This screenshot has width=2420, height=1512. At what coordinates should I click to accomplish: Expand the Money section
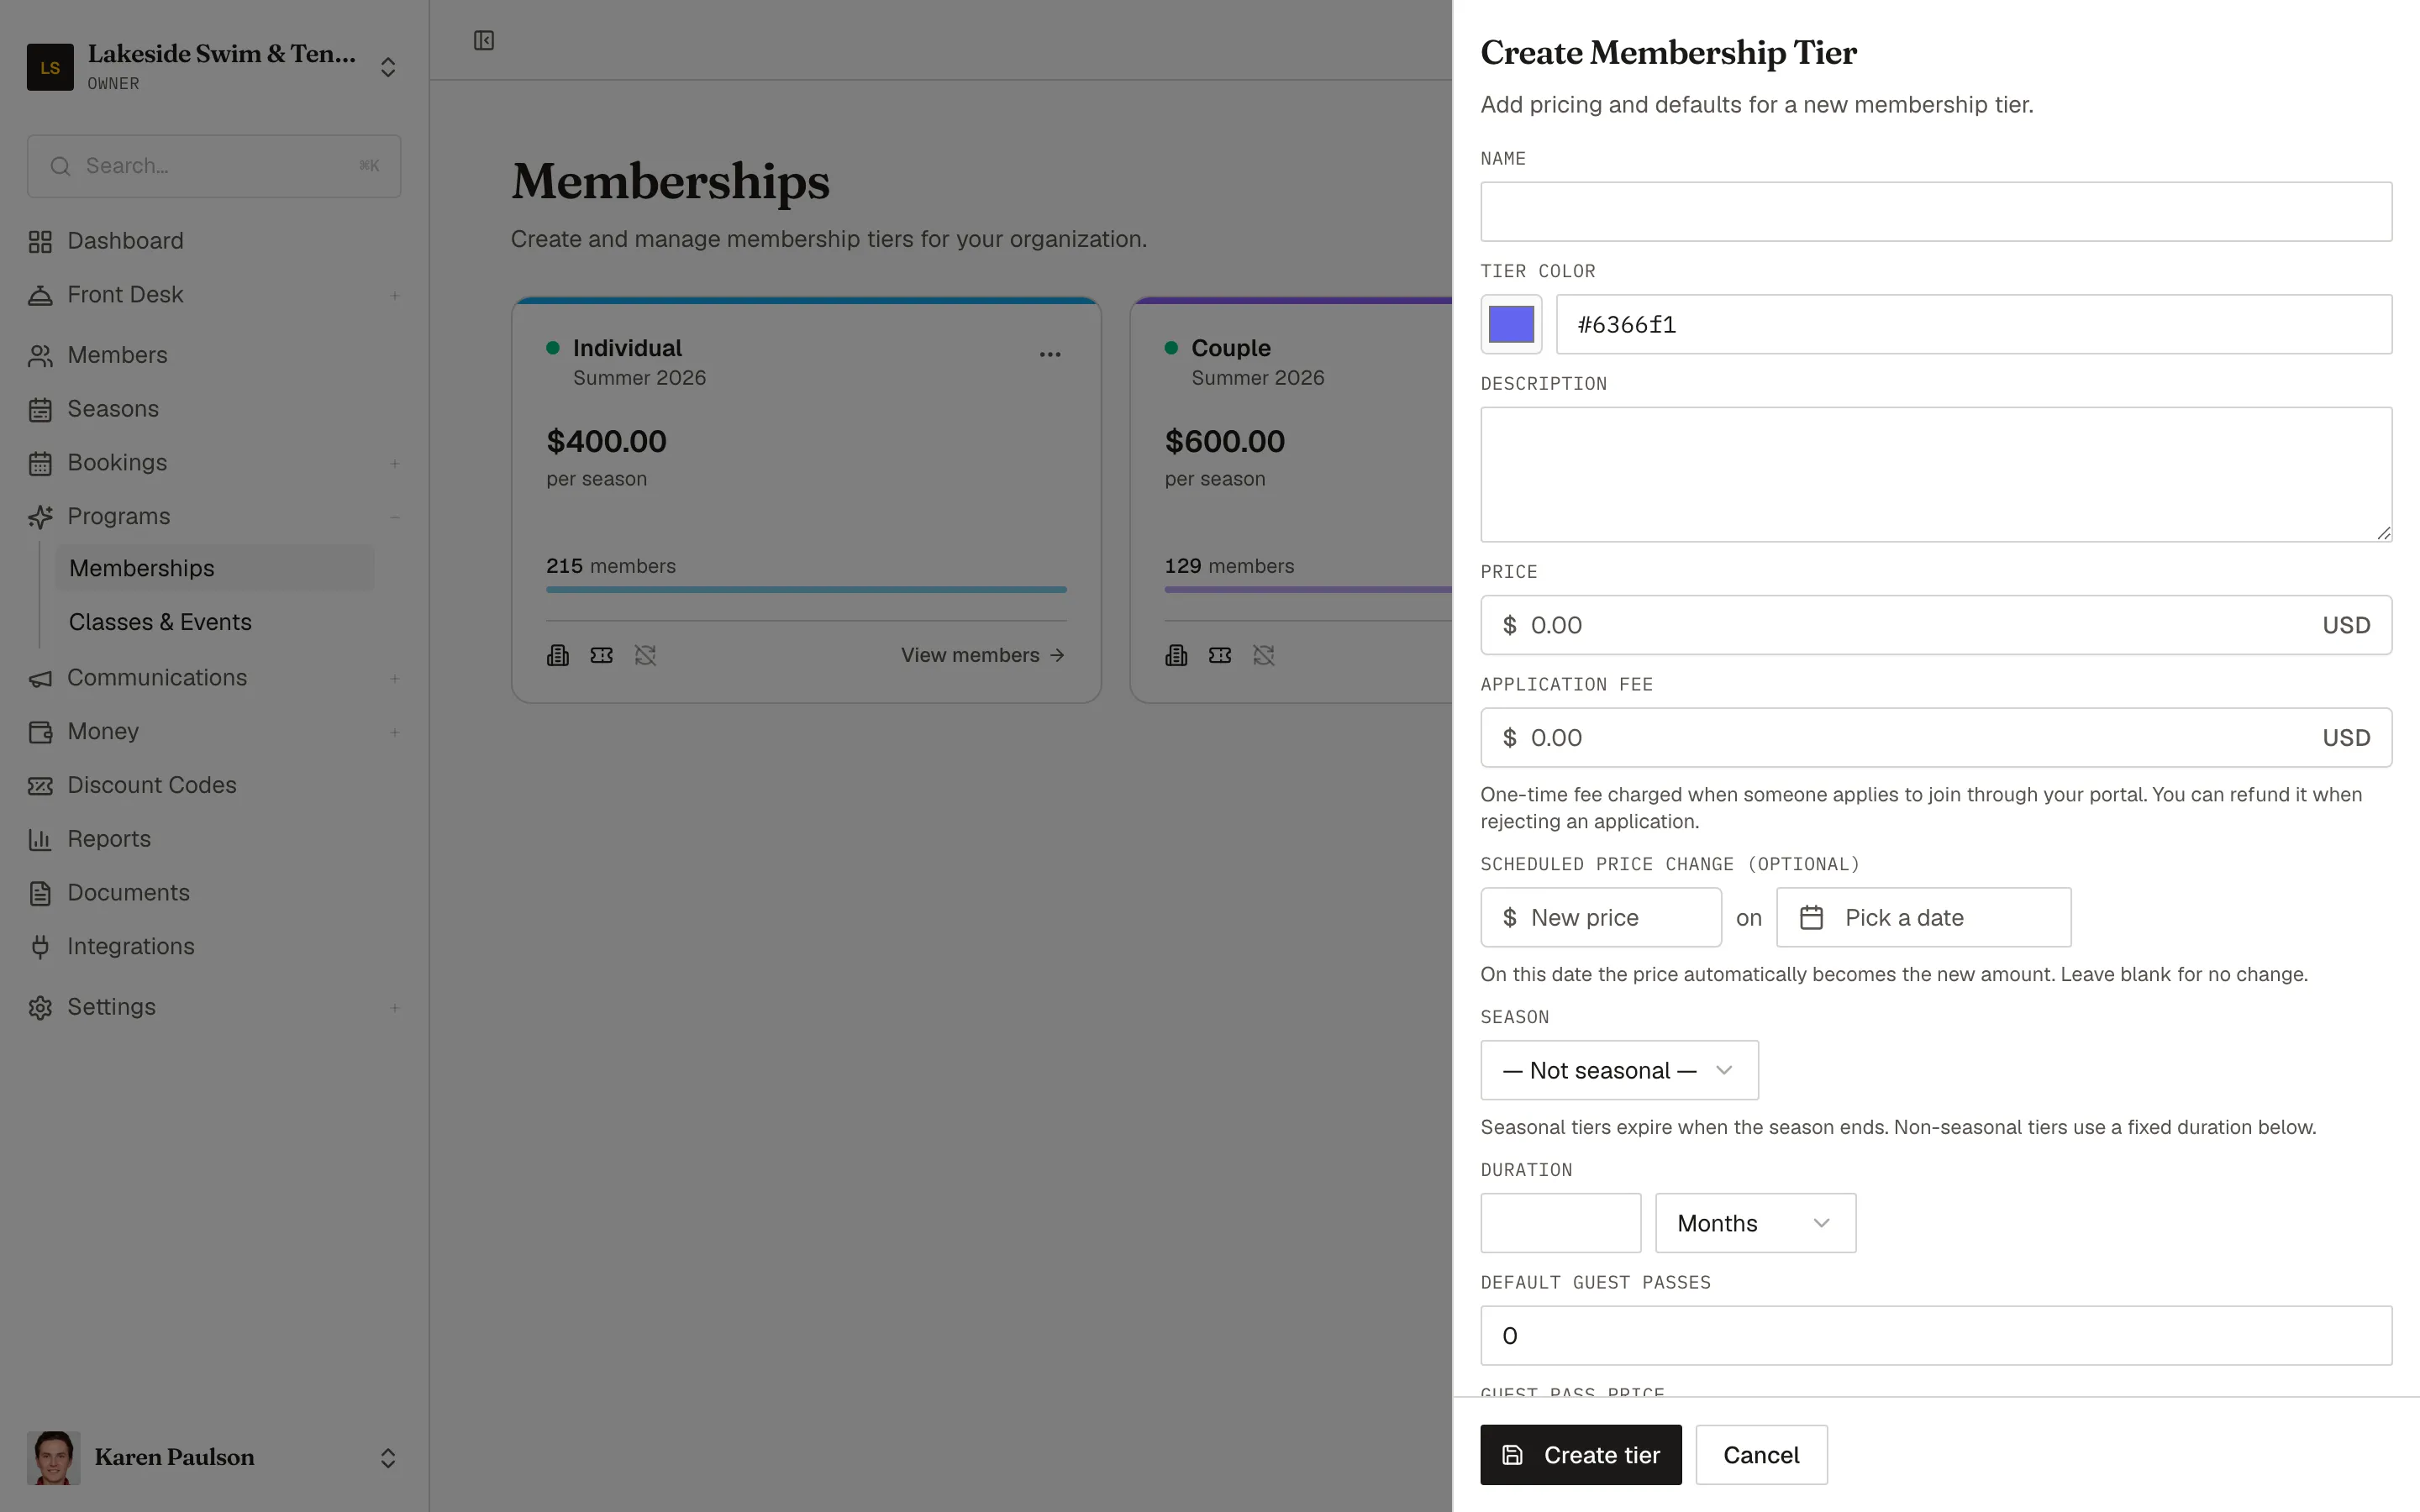pyautogui.click(x=395, y=732)
